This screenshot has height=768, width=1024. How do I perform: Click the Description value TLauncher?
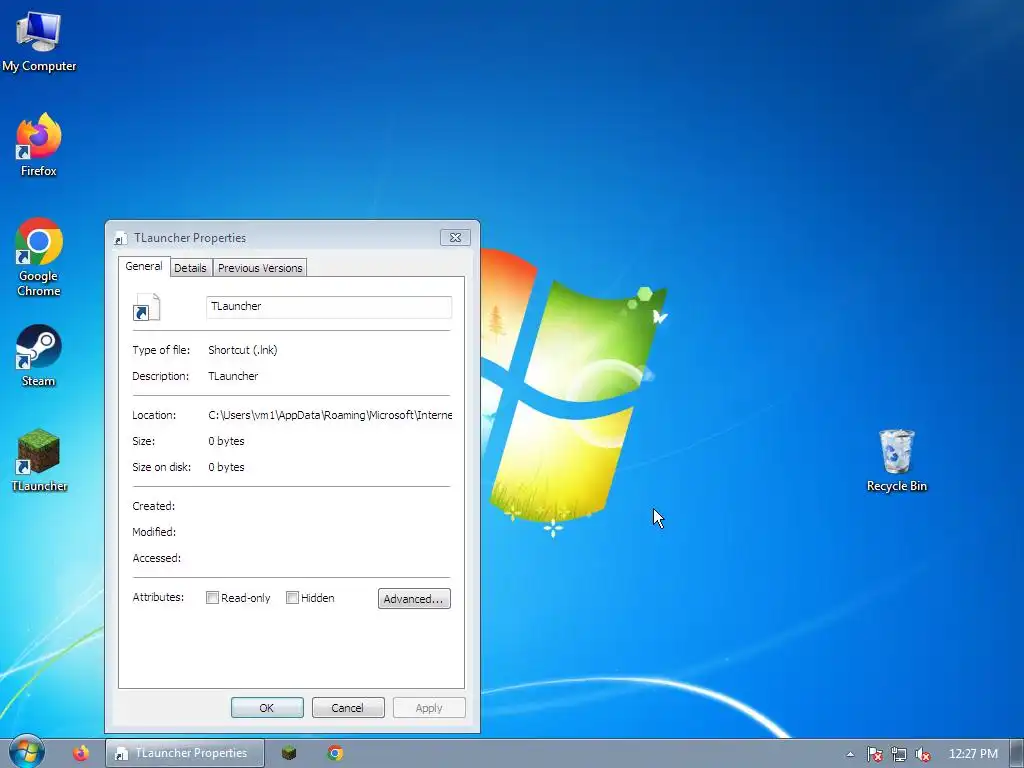tap(233, 376)
